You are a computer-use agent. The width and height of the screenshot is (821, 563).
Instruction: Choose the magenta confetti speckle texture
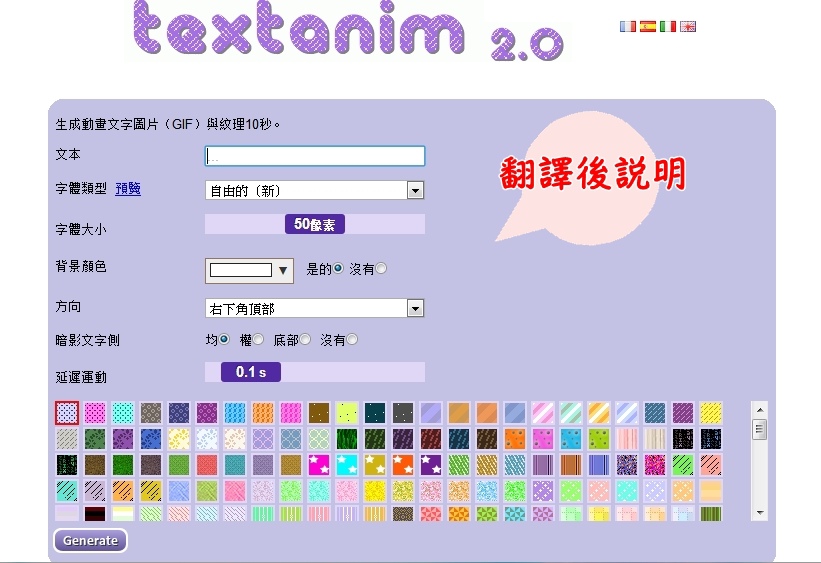[655, 465]
